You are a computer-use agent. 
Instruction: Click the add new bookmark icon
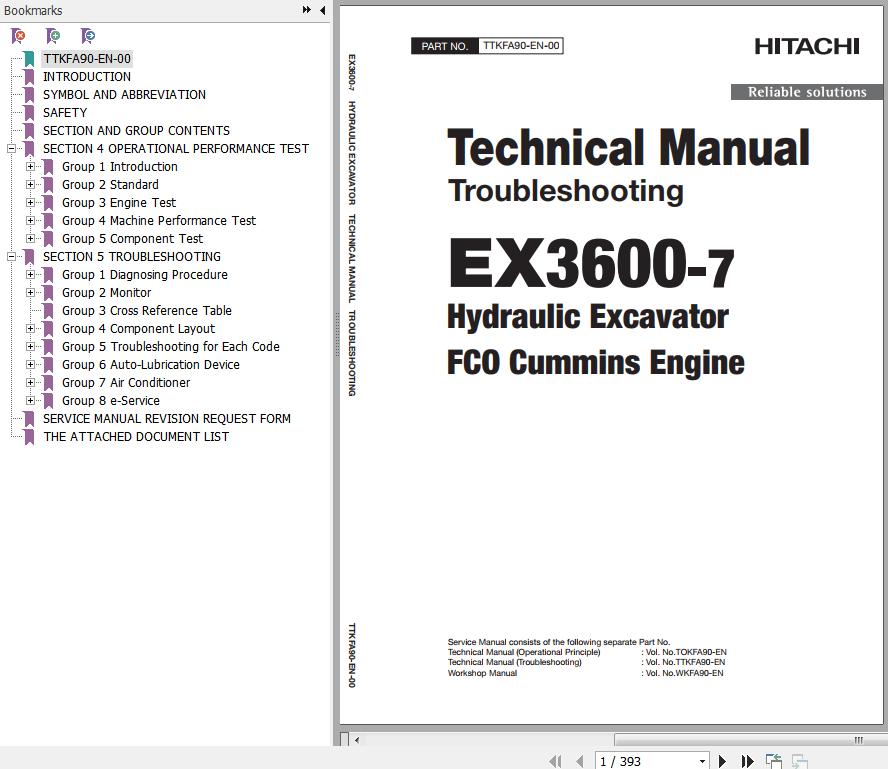tap(53, 36)
